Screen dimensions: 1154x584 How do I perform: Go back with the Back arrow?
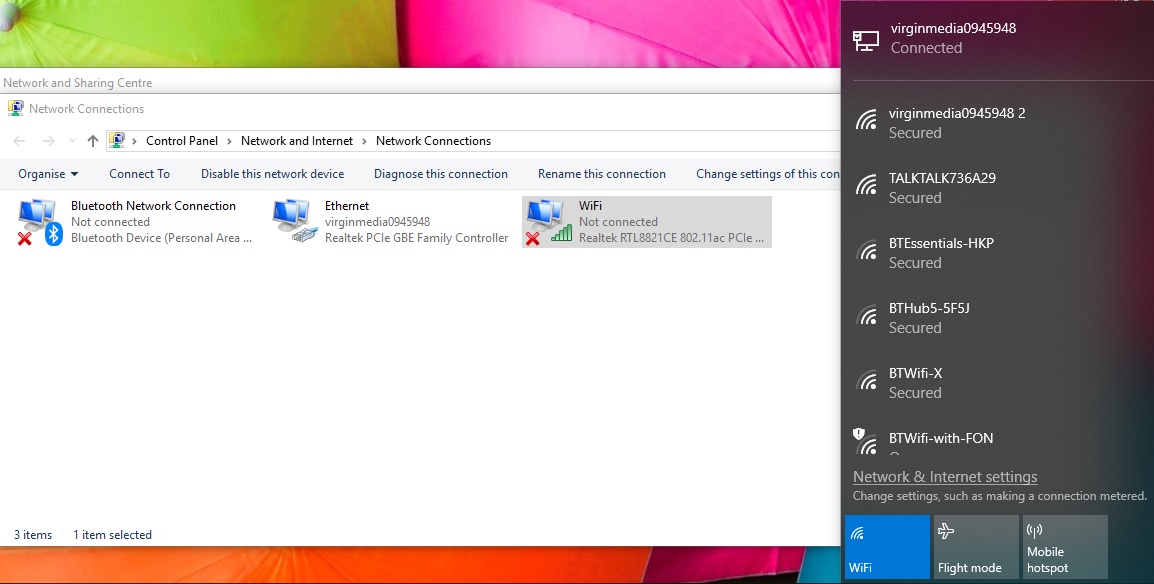[19, 140]
